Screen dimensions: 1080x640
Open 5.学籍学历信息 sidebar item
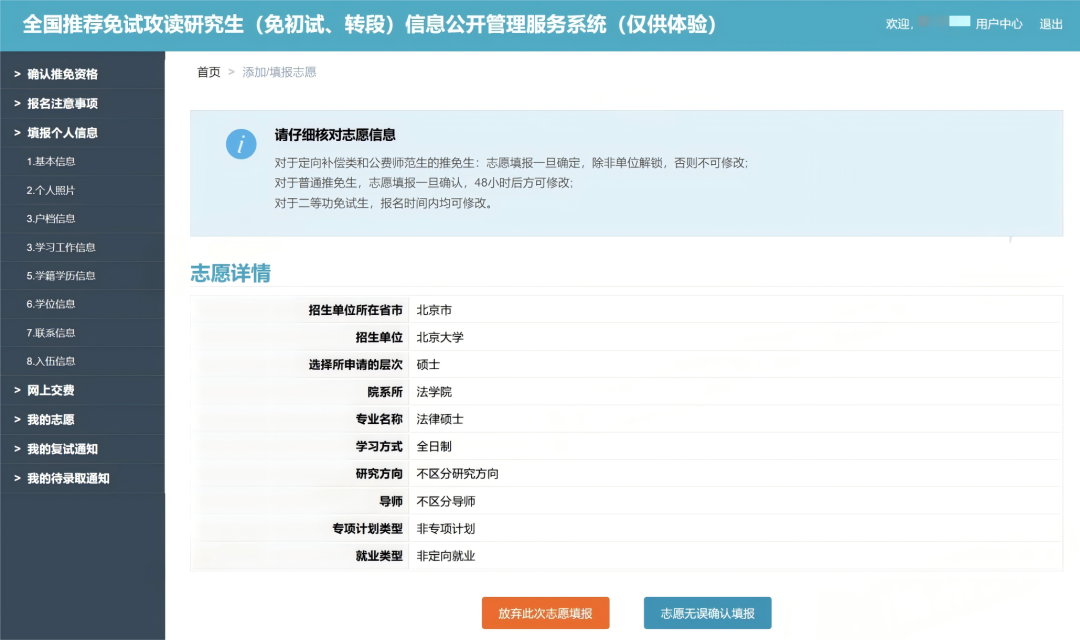click(61, 275)
